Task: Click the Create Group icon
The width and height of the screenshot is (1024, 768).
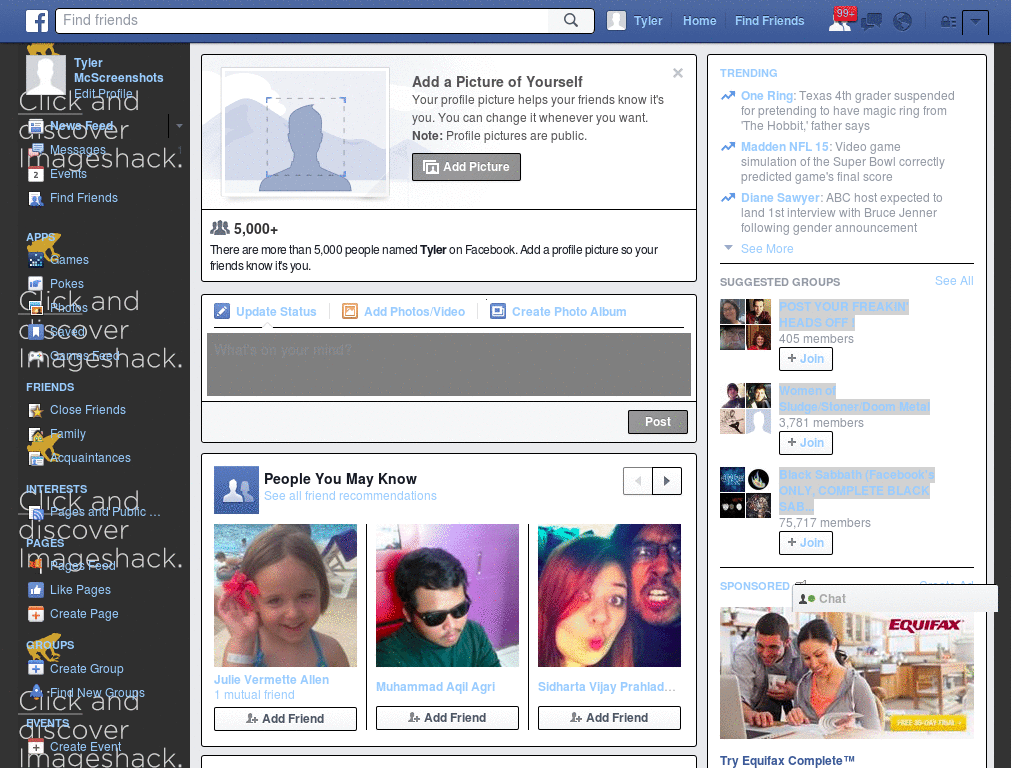Action: [x=36, y=669]
